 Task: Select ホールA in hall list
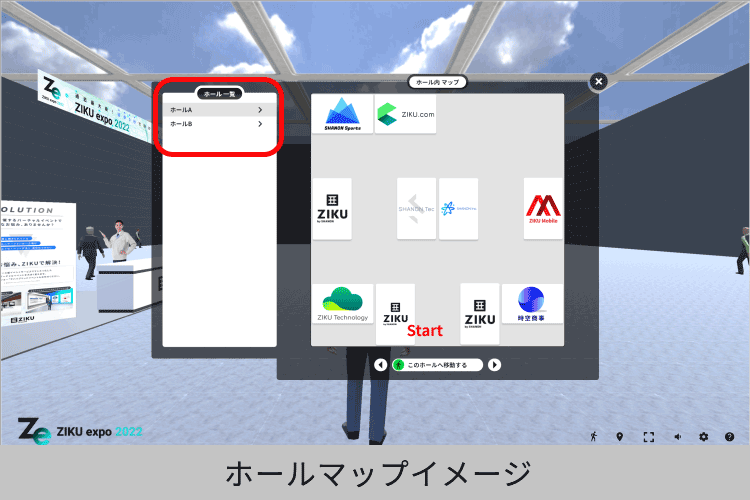[219, 110]
